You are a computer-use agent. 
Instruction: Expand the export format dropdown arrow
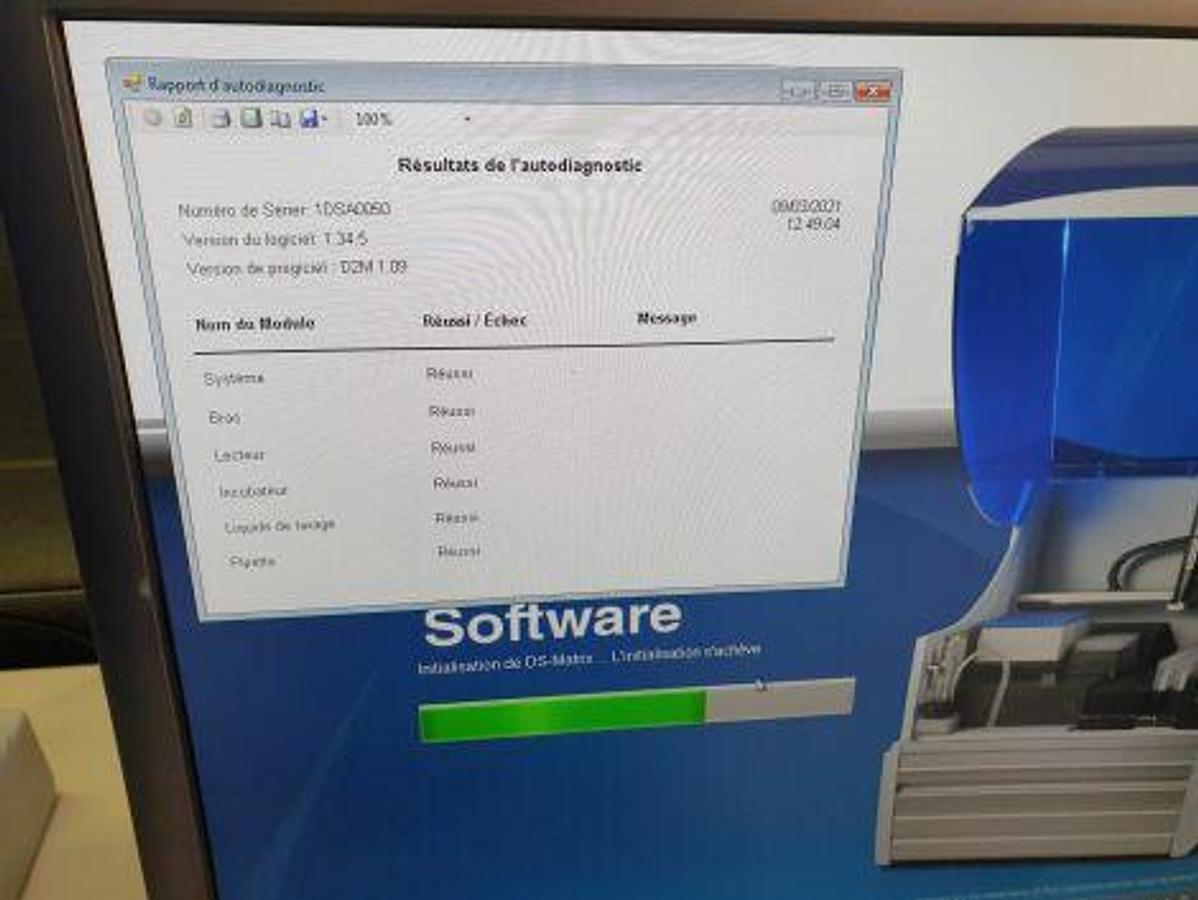pyautogui.click(x=324, y=120)
